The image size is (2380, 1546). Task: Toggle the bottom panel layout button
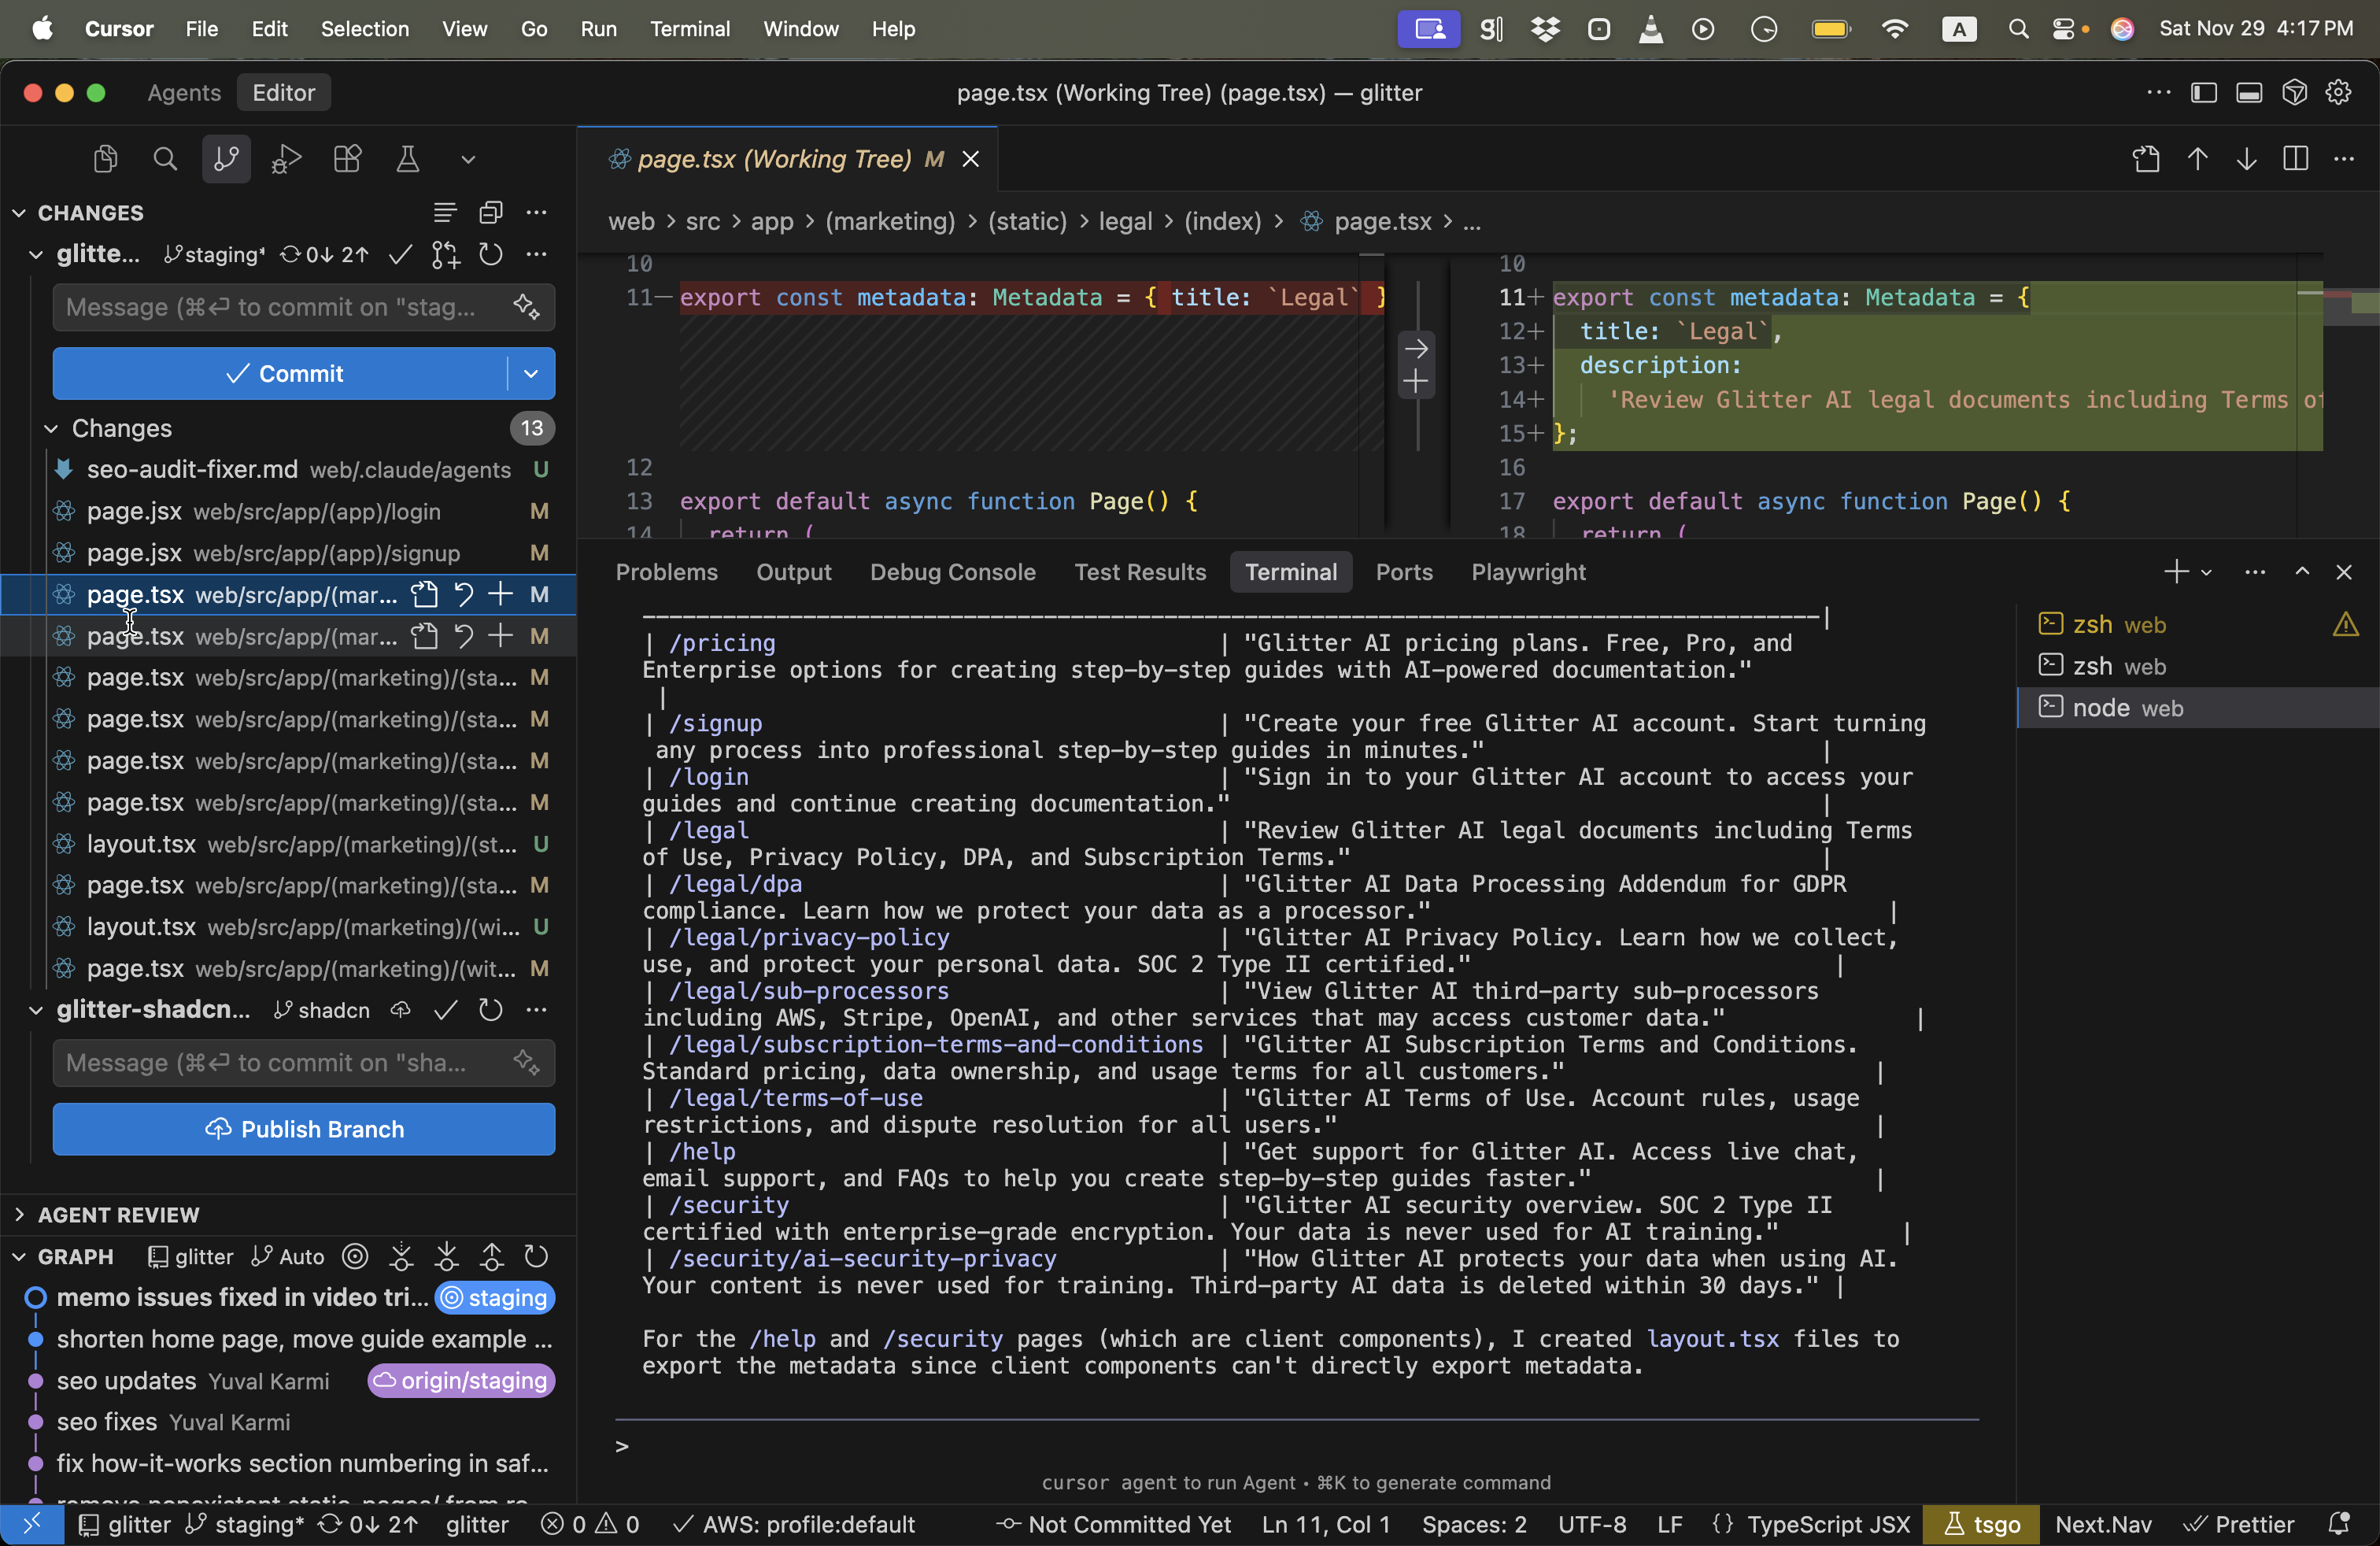coord(2249,93)
